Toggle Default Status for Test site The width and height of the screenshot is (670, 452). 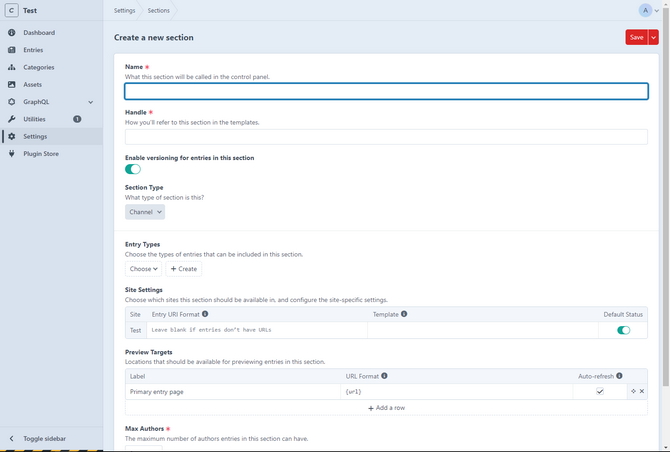(x=623, y=330)
